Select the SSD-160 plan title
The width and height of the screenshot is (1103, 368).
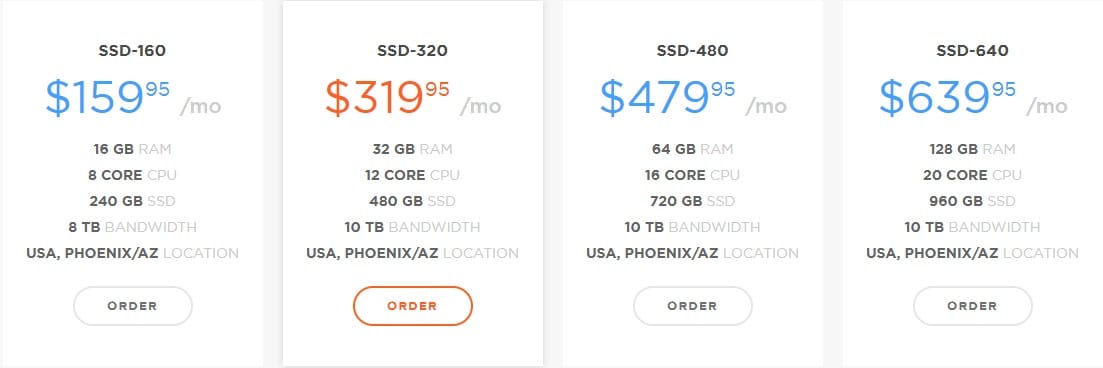[x=132, y=51]
